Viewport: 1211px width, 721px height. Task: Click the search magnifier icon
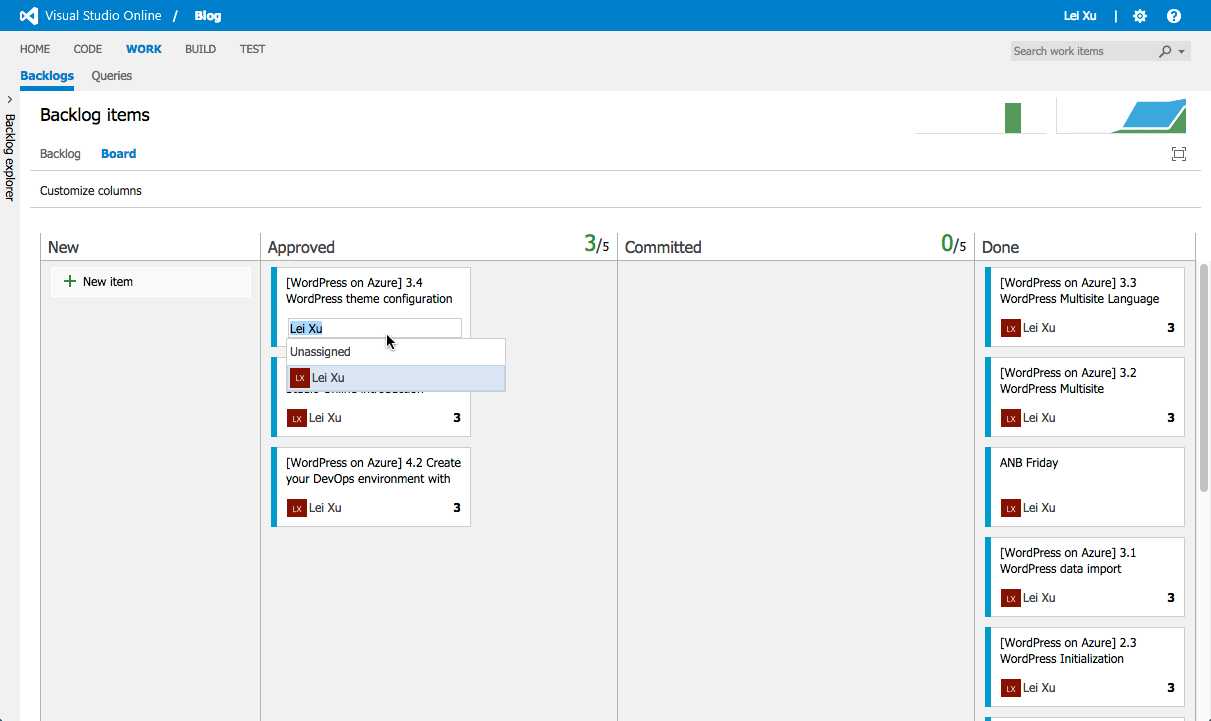[1165, 51]
